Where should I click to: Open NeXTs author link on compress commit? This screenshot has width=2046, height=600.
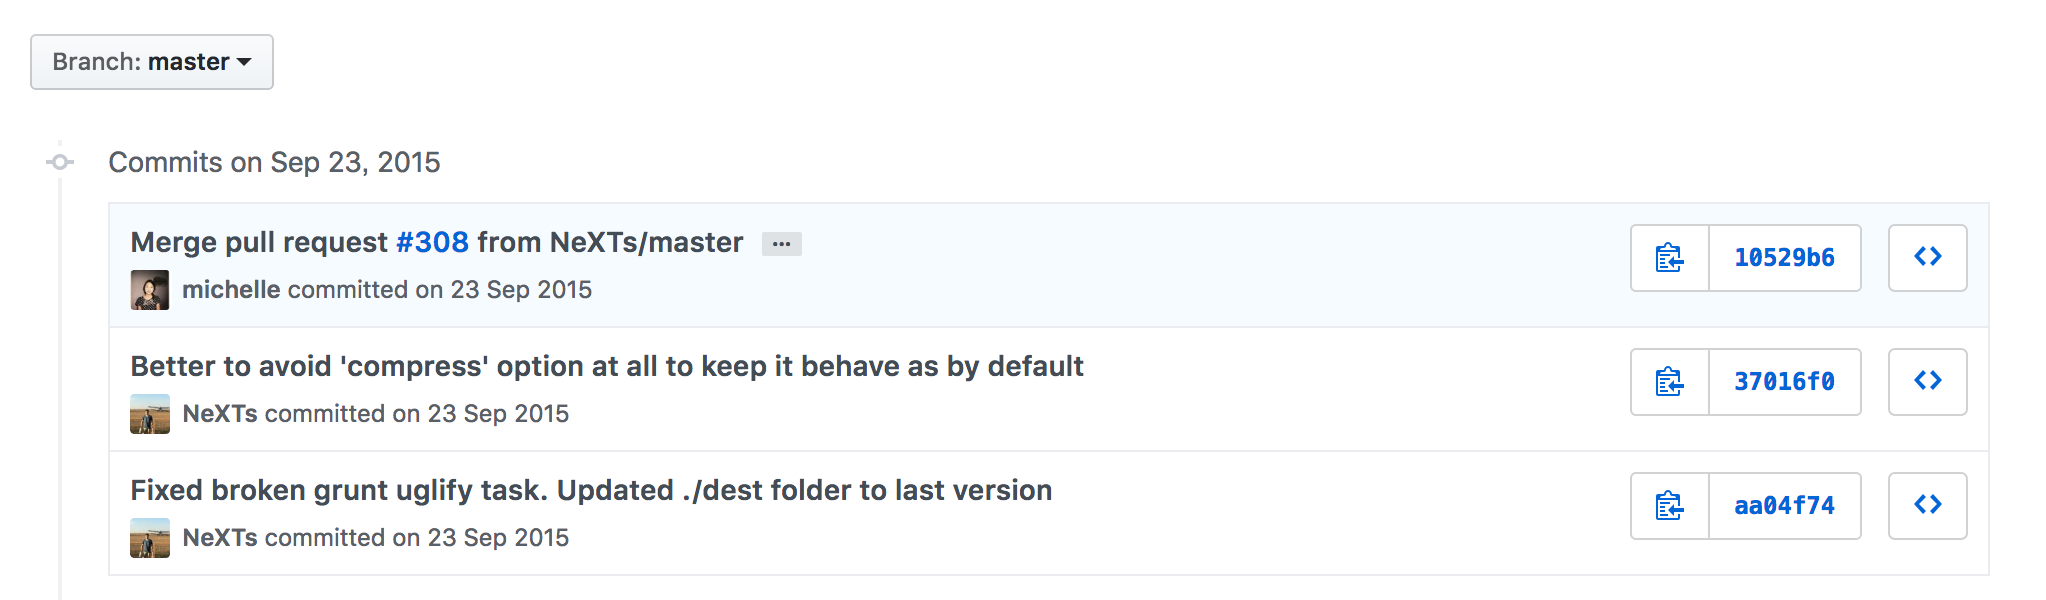(220, 414)
